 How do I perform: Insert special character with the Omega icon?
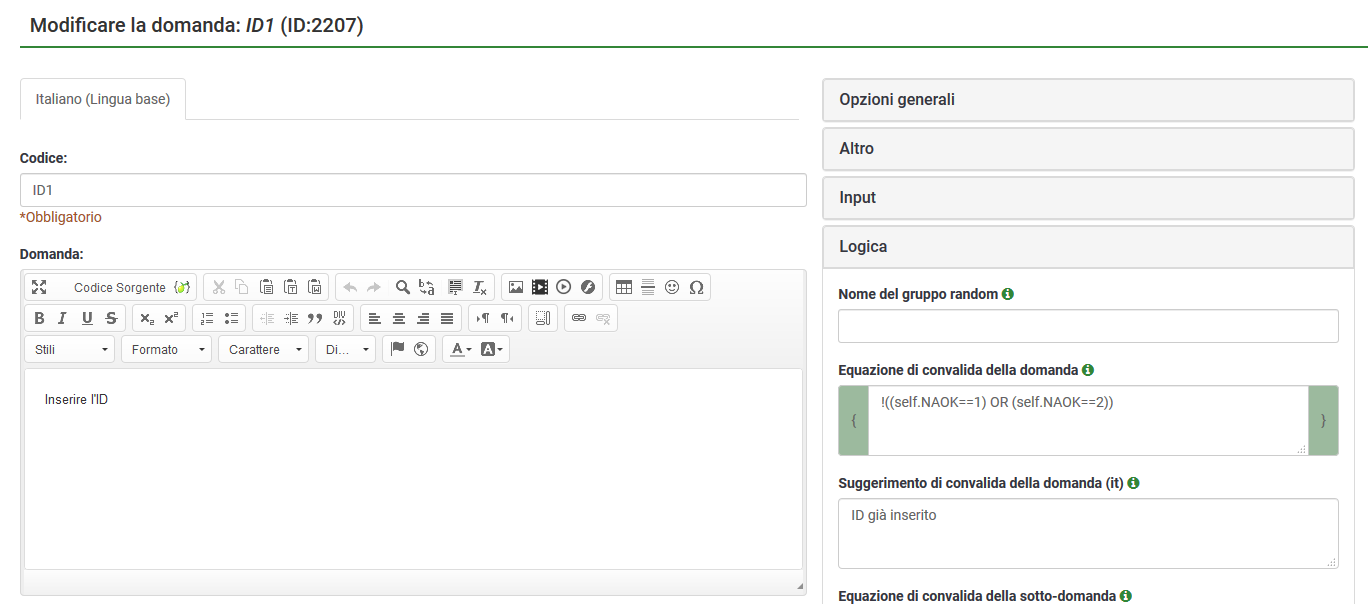(x=696, y=287)
